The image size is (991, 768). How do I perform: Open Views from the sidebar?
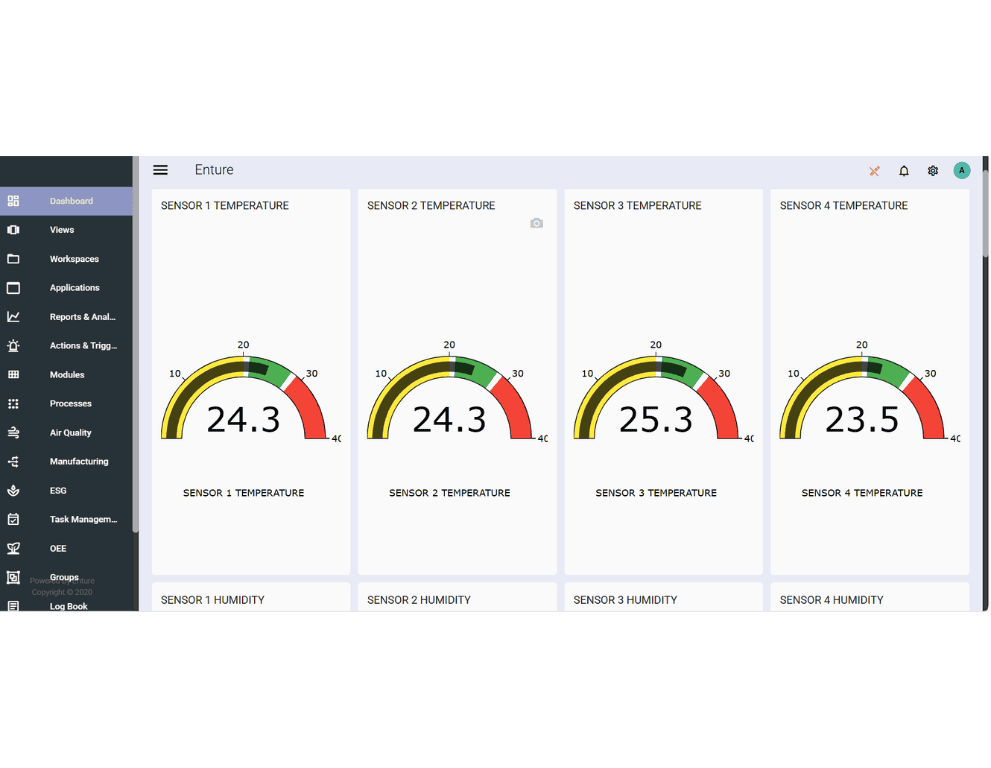tap(62, 230)
